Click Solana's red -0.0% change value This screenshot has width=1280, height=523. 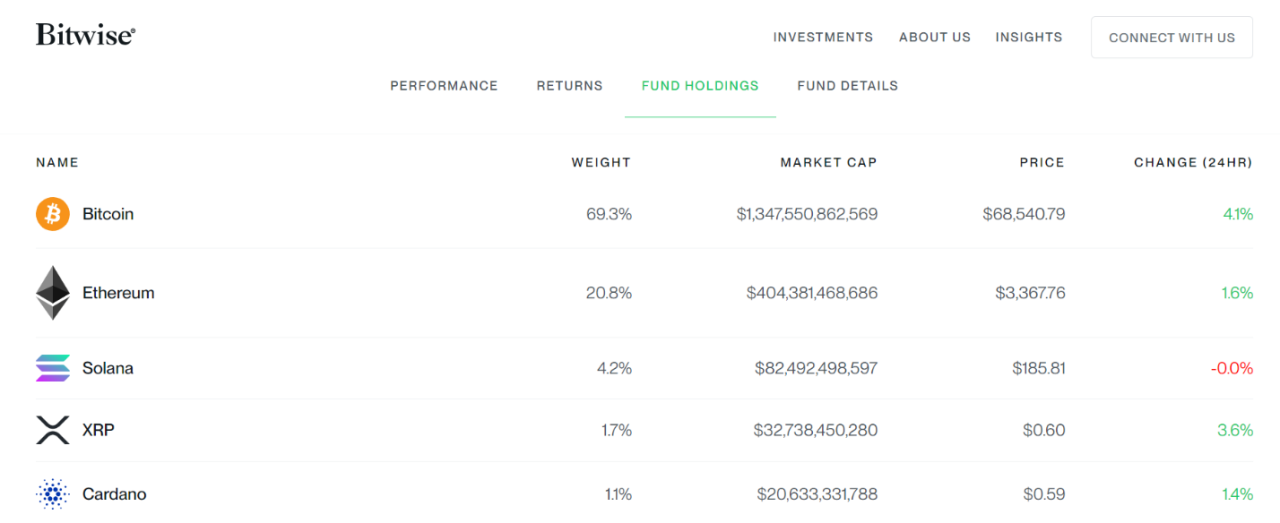click(1231, 368)
